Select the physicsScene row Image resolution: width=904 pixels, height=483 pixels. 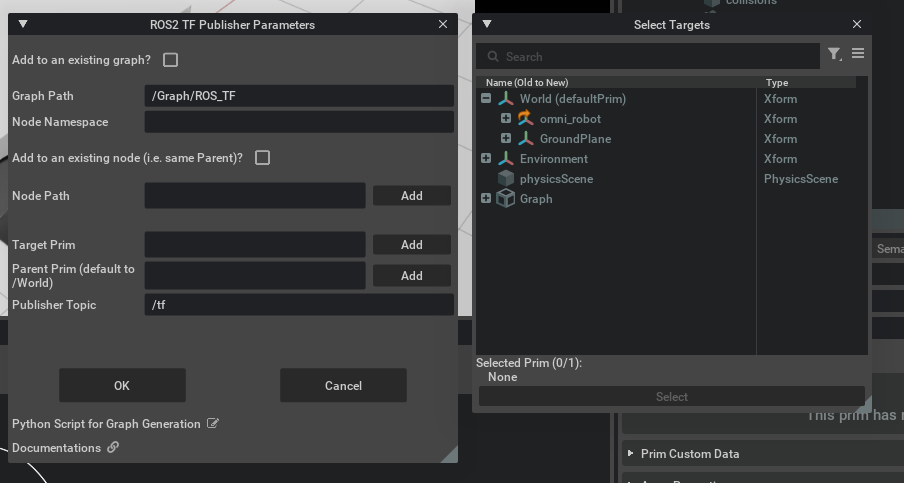pos(671,179)
